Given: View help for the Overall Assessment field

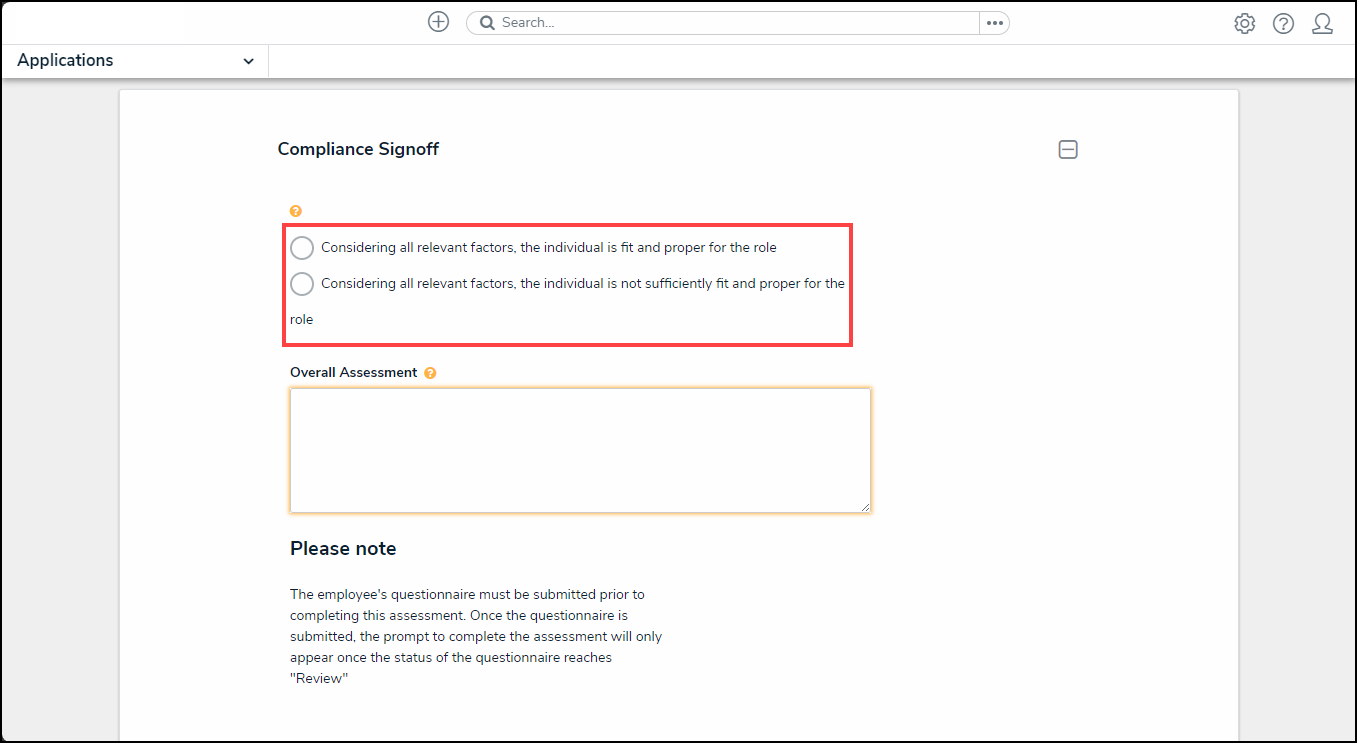Looking at the screenshot, I should (430, 372).
